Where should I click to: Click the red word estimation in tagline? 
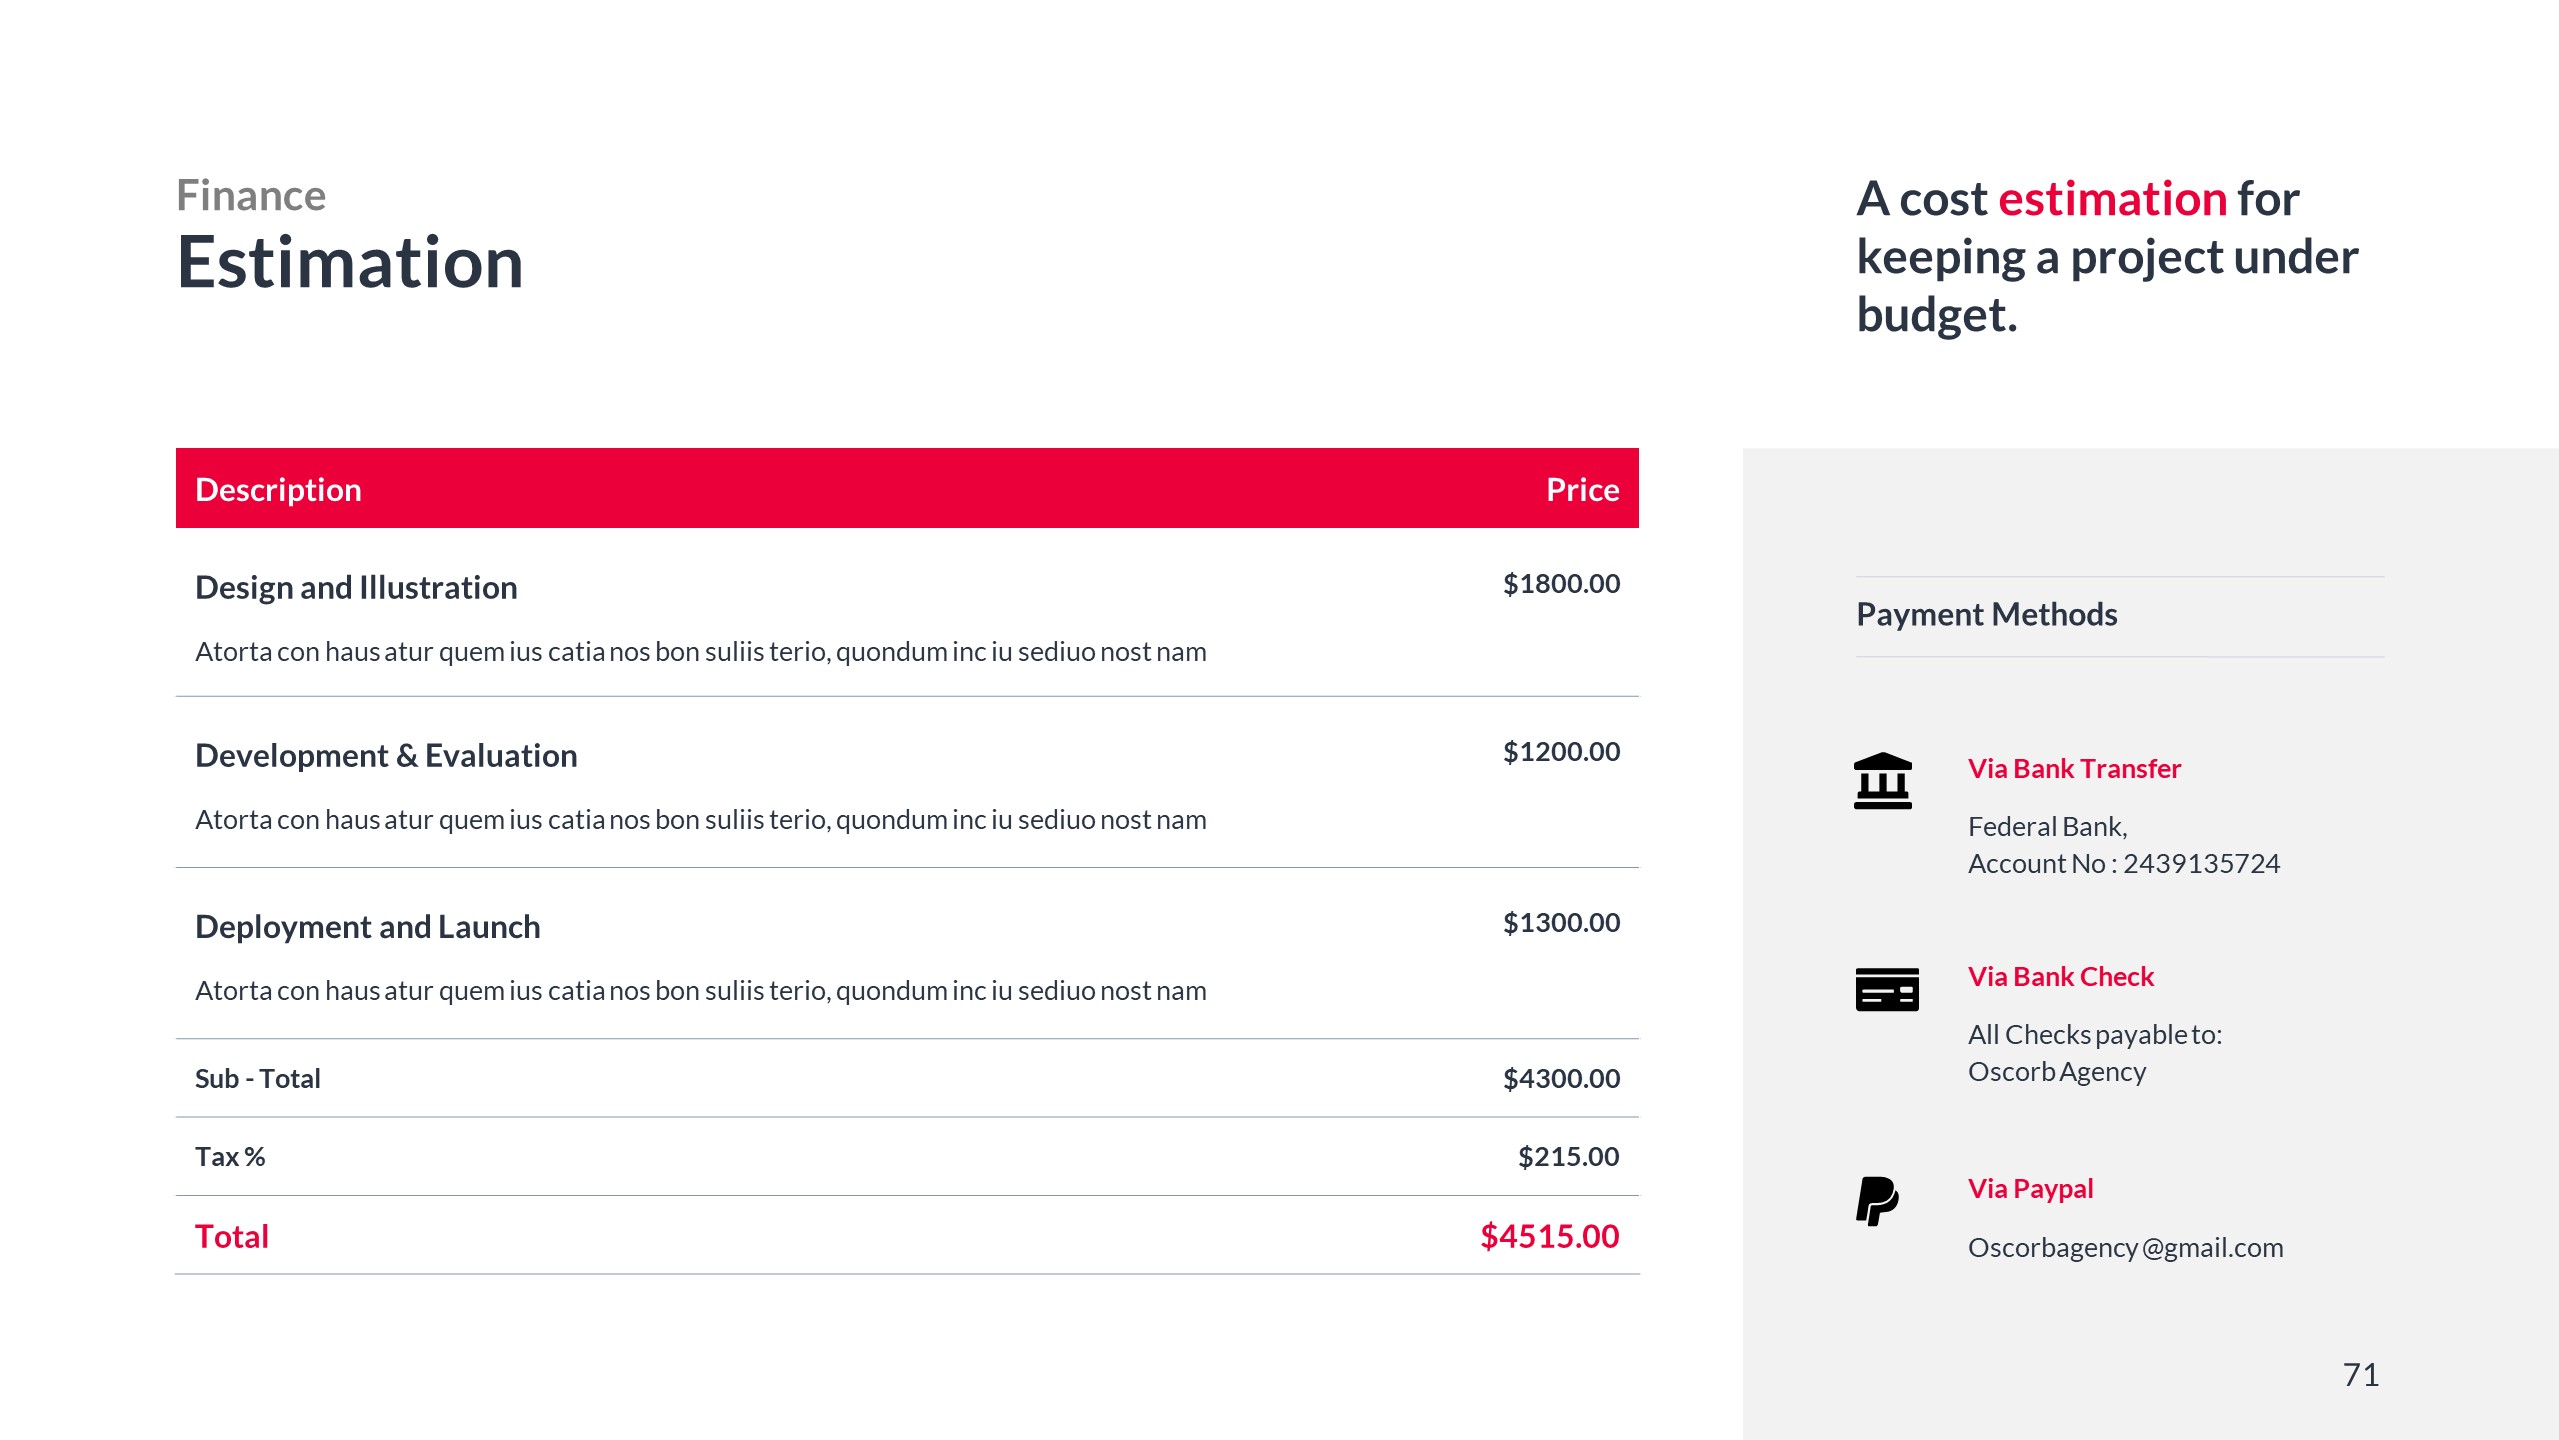(2112, 198)
